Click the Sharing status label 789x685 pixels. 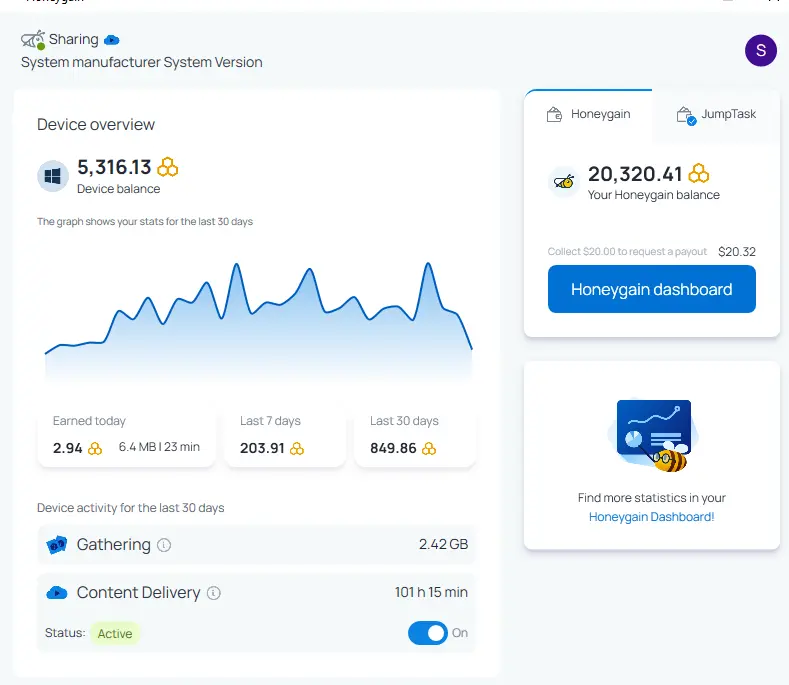tap(73, 40)
